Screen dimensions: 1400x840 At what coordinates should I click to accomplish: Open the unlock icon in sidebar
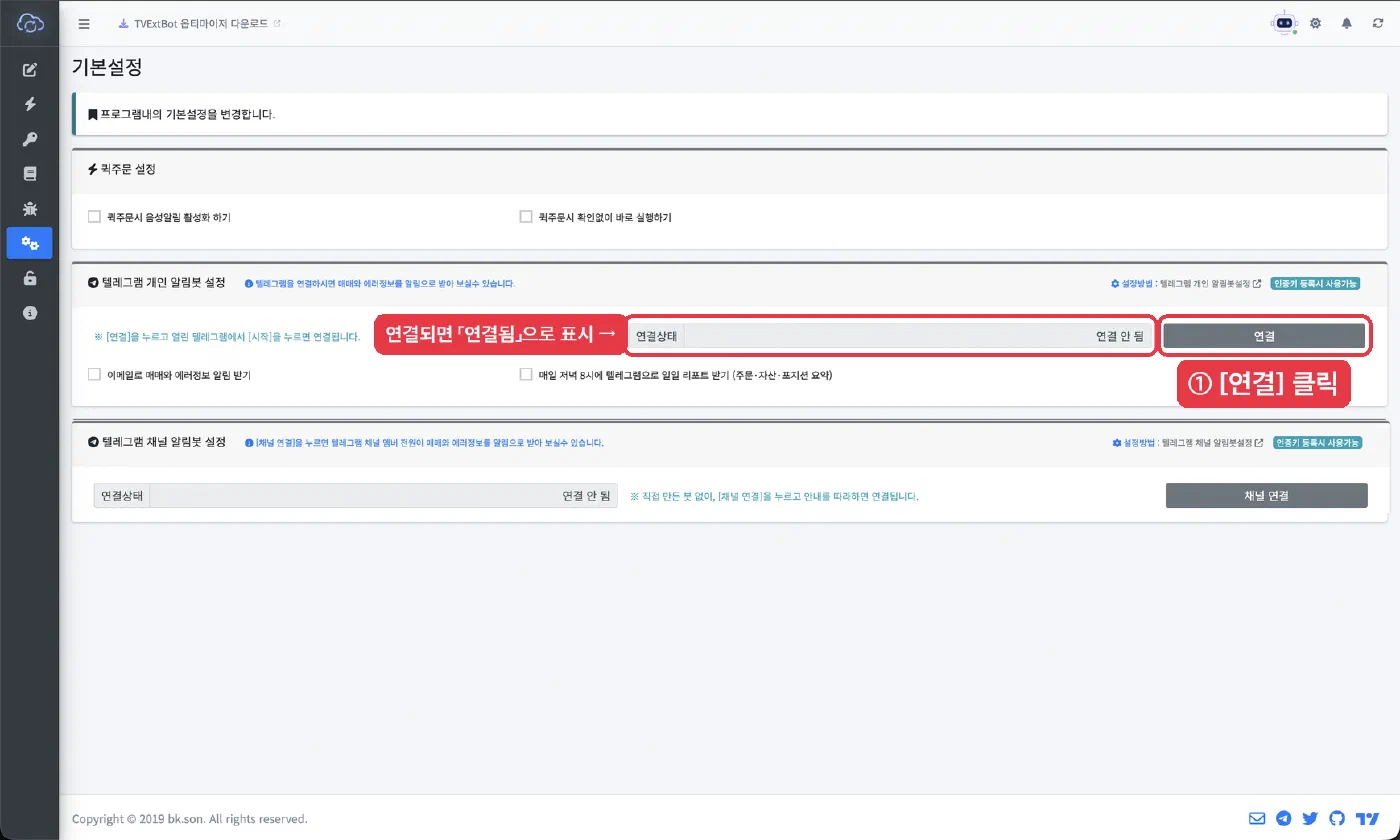(30, 279)
